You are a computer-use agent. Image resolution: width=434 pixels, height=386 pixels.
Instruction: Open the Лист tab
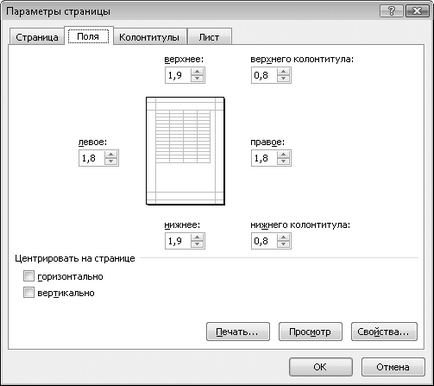pyautogui.click(x=209, y=37)
